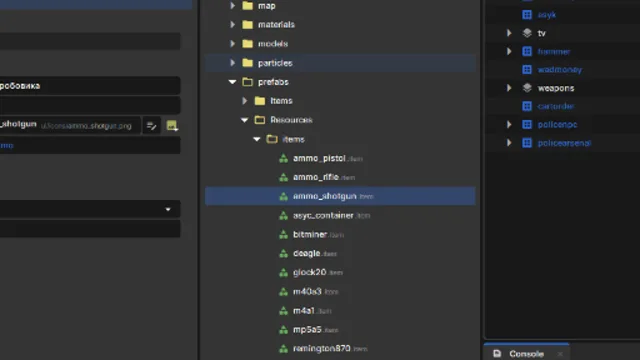Click the models folder icon
The width and height of the screenshot is (640, 360).
point(247,43)
